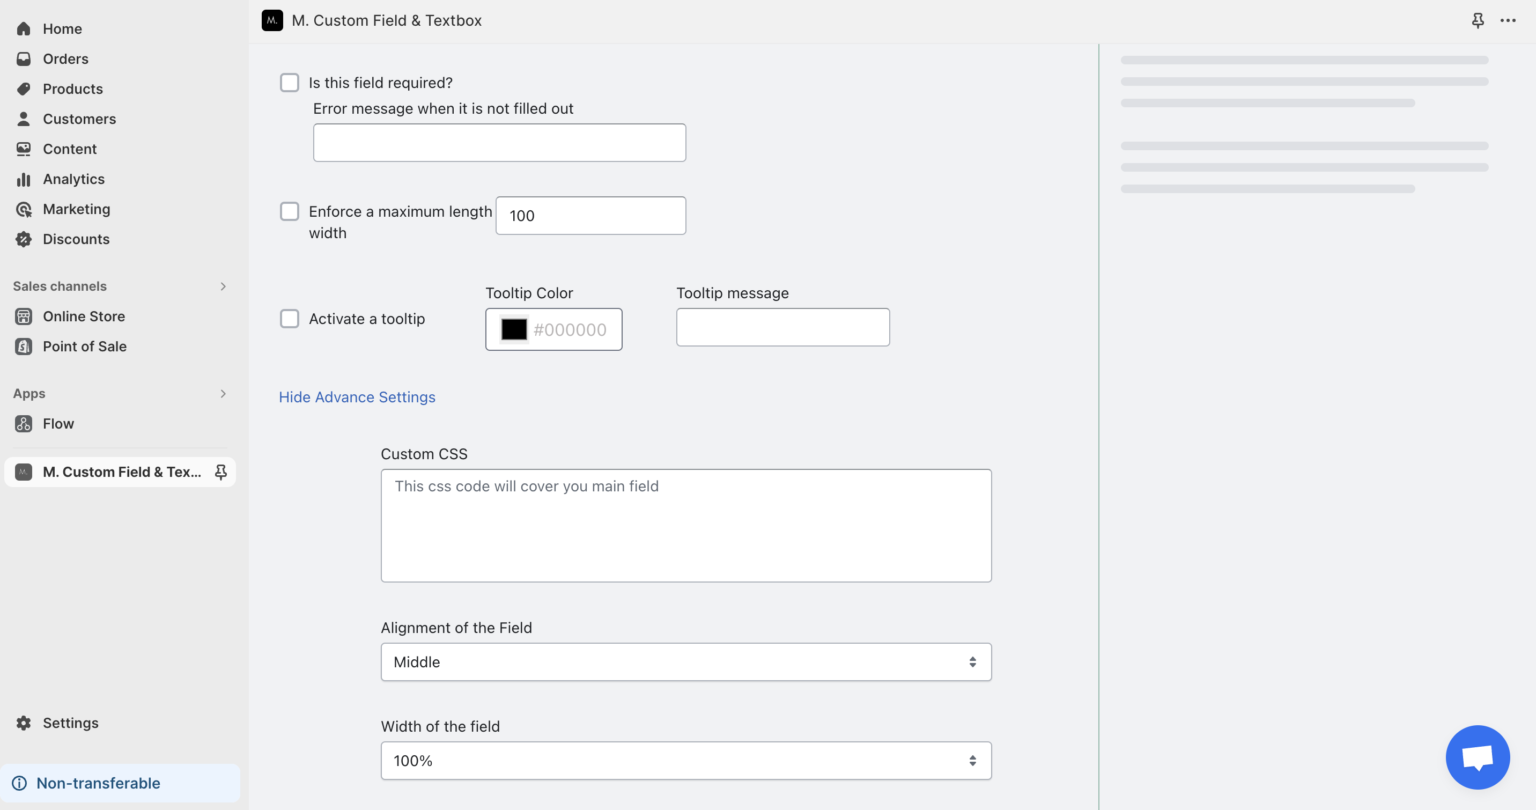Click the M. Custom Field sidebar app icon

click(24, 472)
